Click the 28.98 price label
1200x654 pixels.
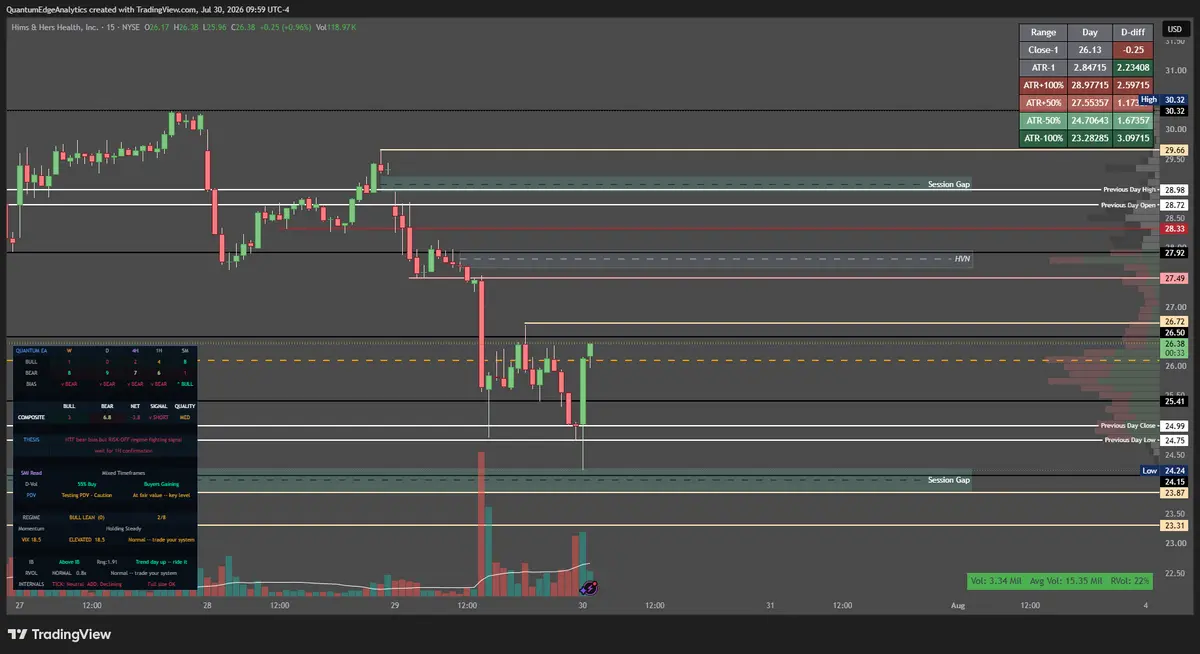tap(1174, 189)
